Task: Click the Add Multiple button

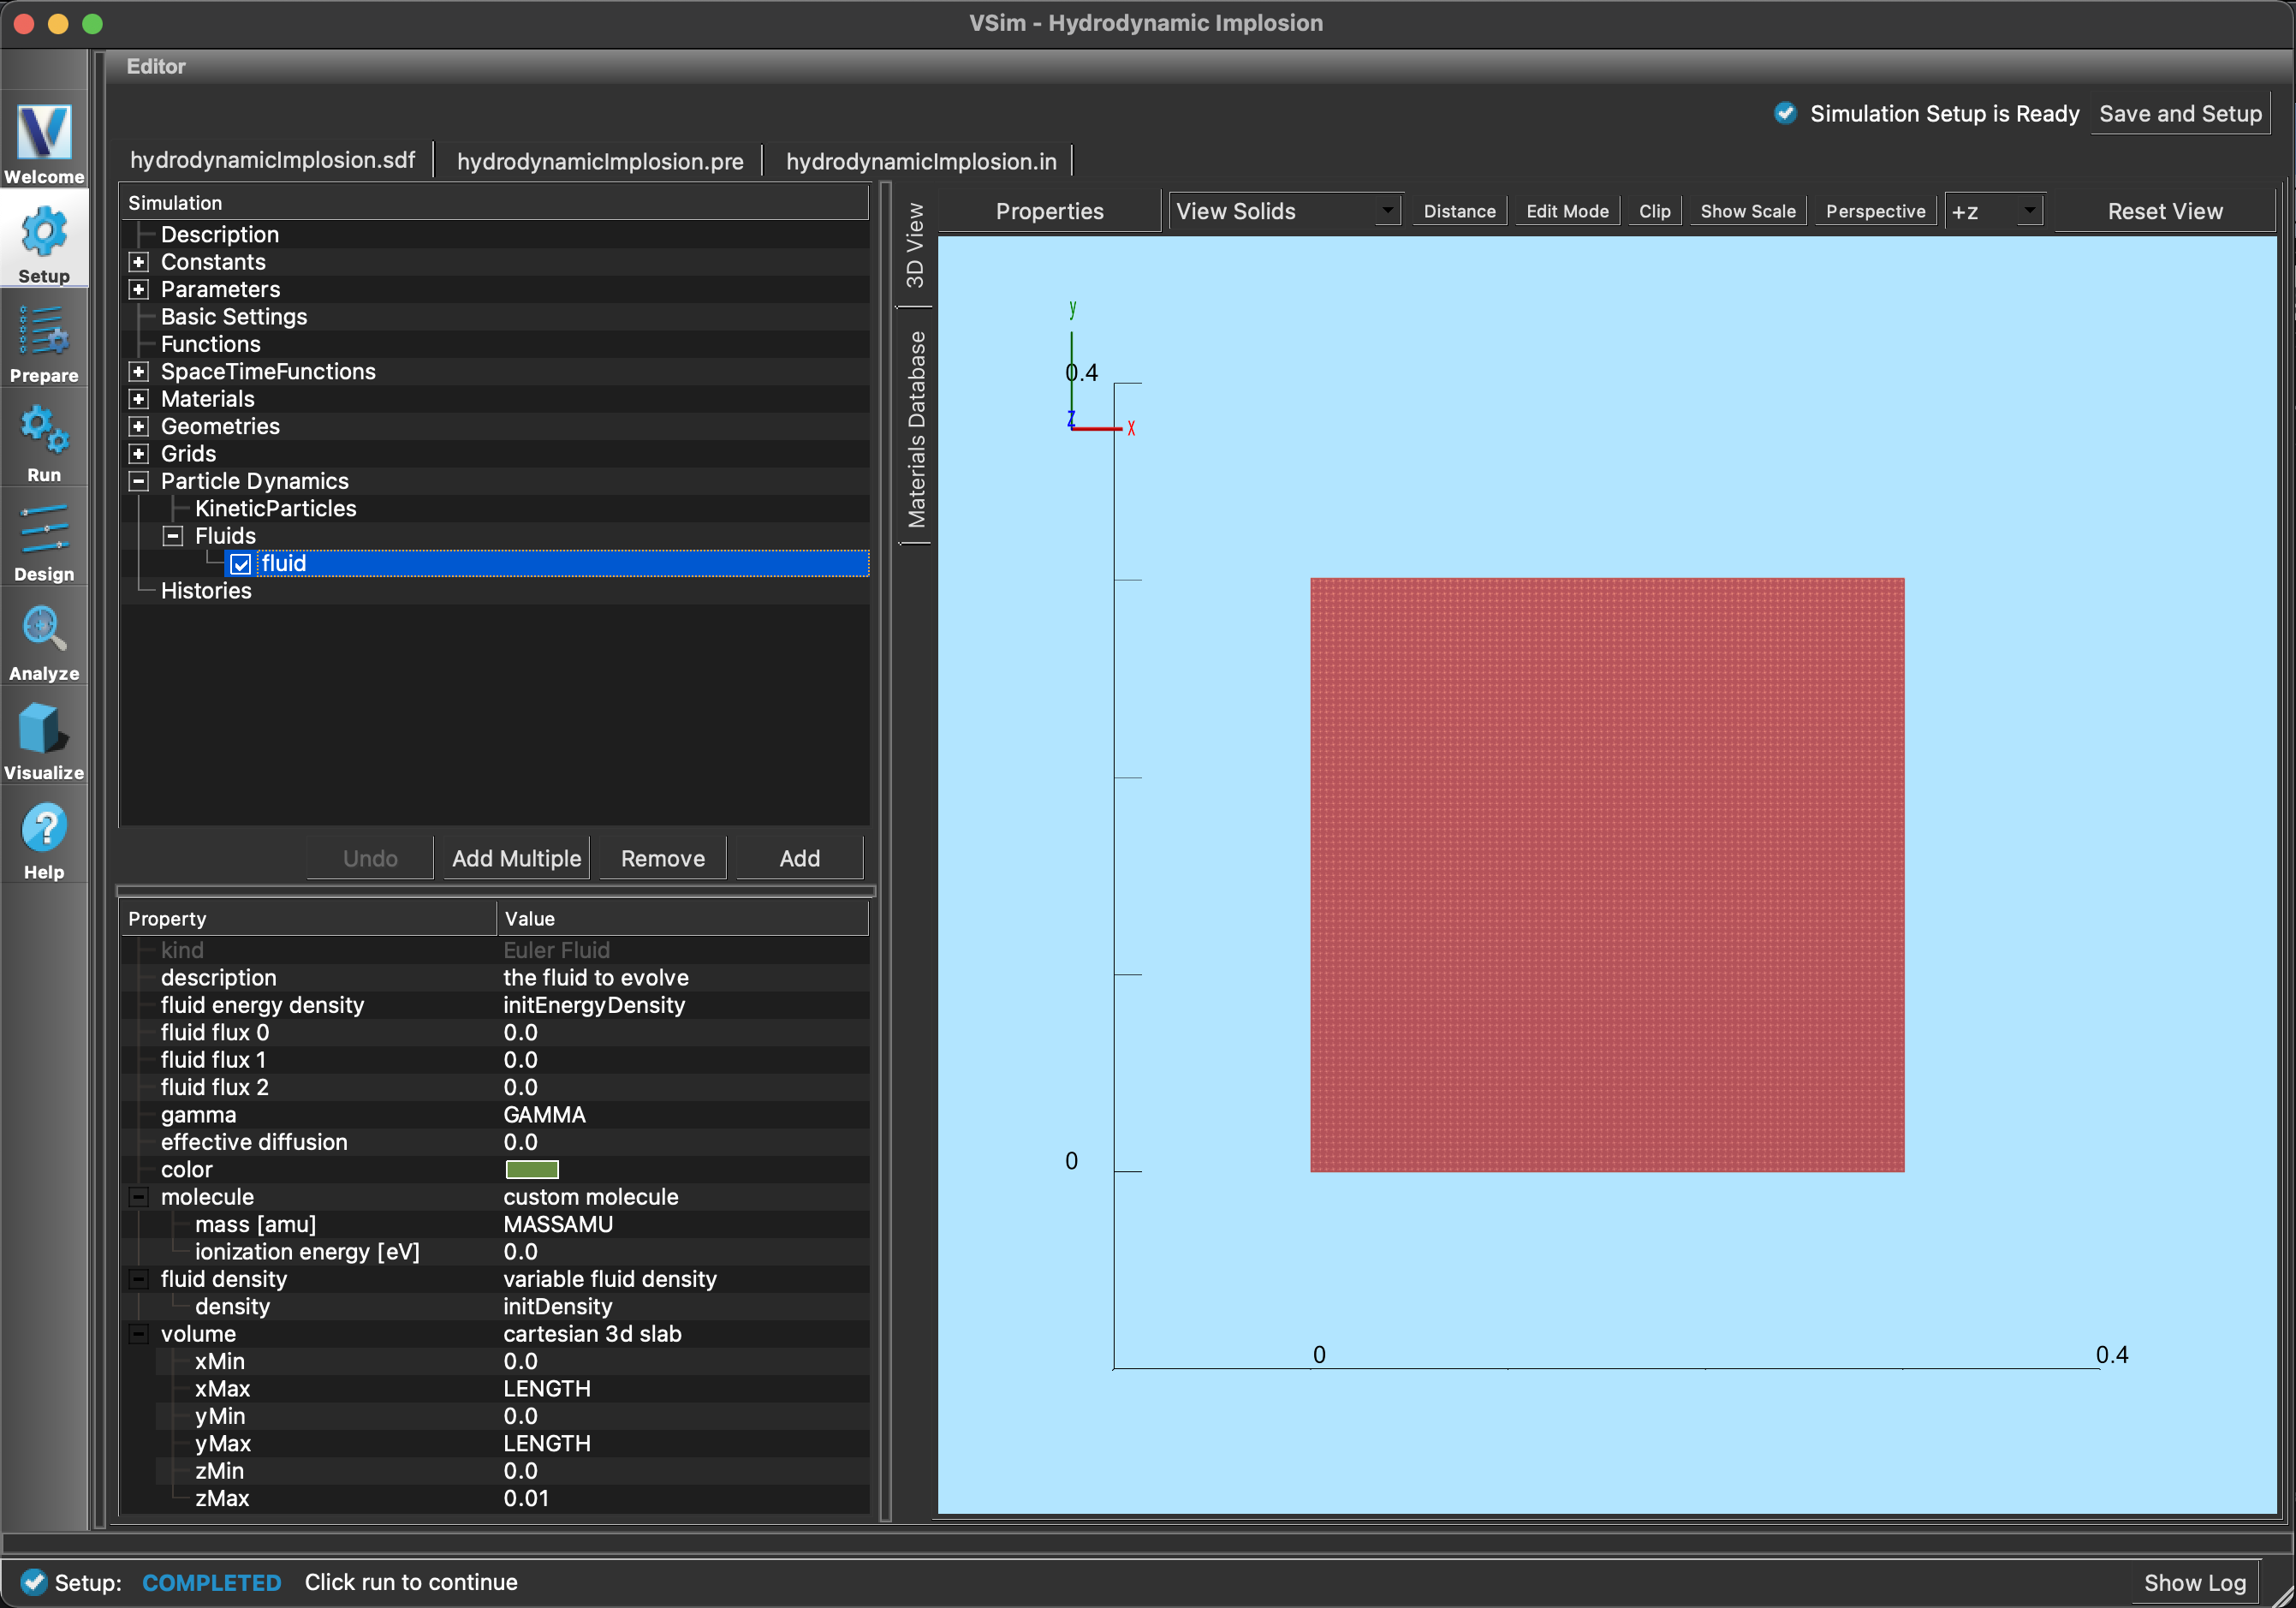Action: pyautogui.click(x=516, y=858)
